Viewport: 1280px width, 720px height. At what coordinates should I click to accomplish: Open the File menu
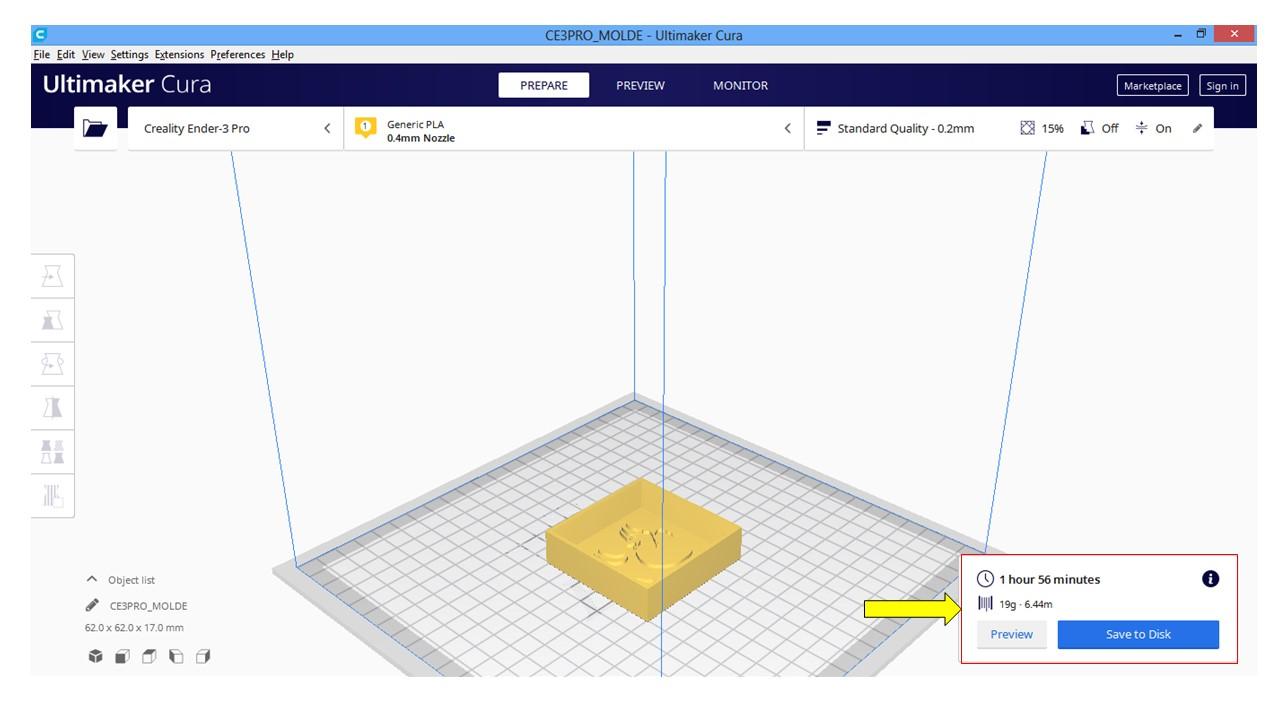pyautogui.click(x=41, y=54)
